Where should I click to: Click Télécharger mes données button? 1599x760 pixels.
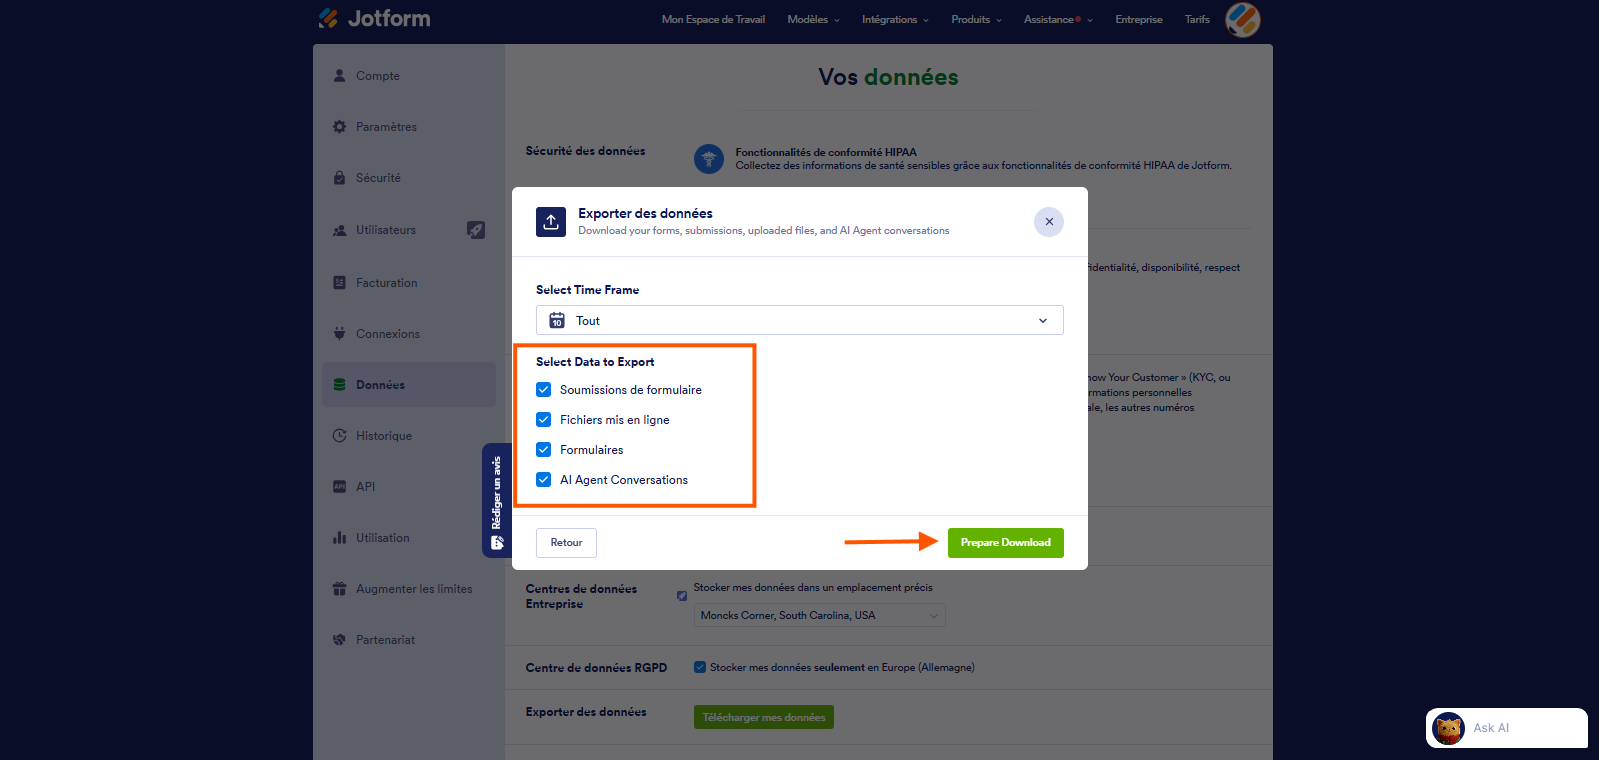[x=764, y=717]
